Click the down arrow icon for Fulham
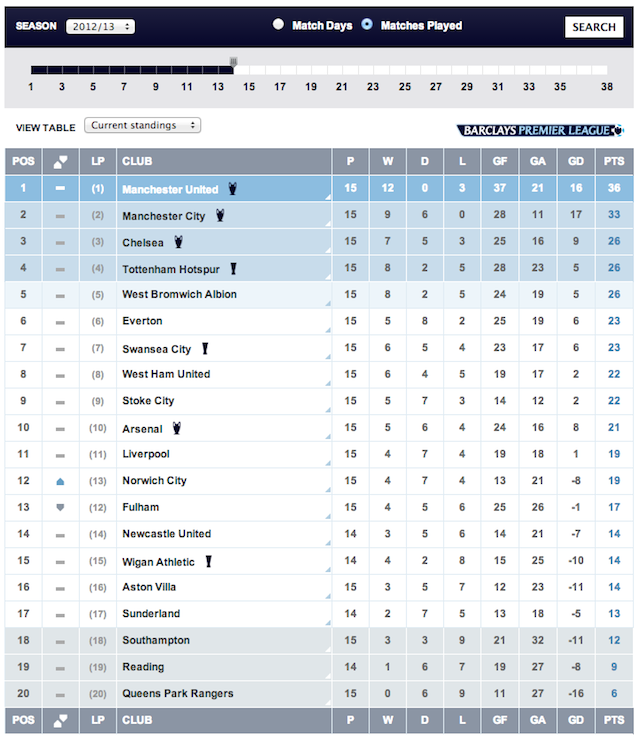The height and width of the screenshot is (738, 640). (60, 507)
